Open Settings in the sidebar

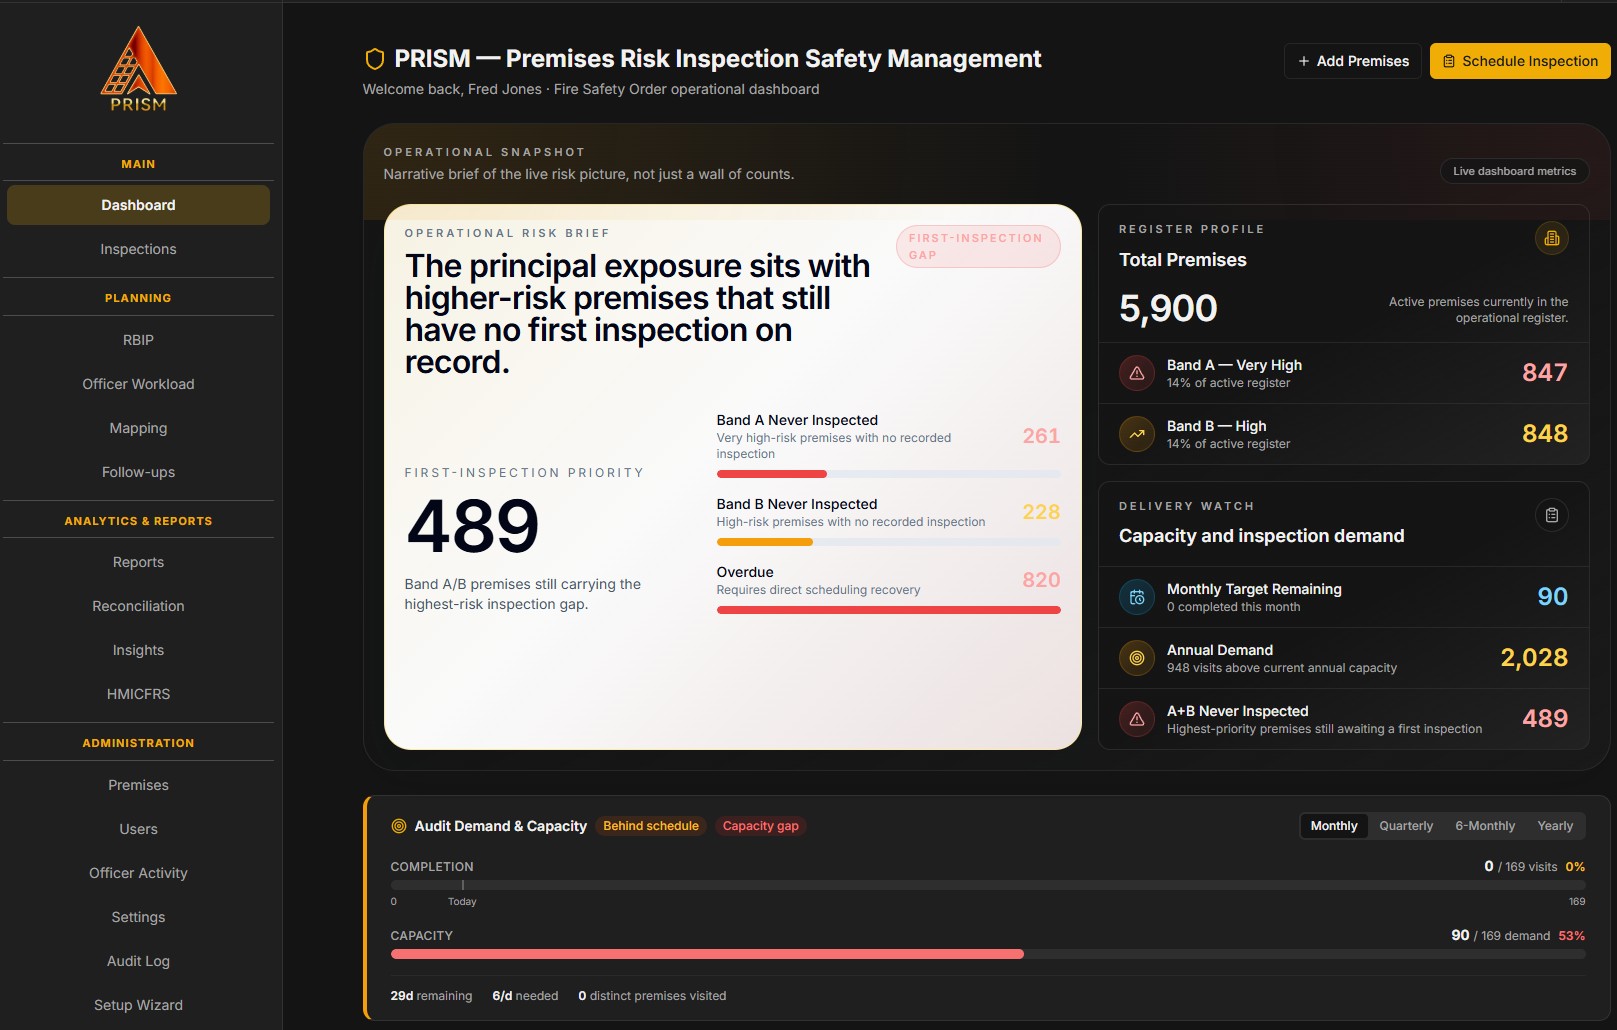click(138, 917)
